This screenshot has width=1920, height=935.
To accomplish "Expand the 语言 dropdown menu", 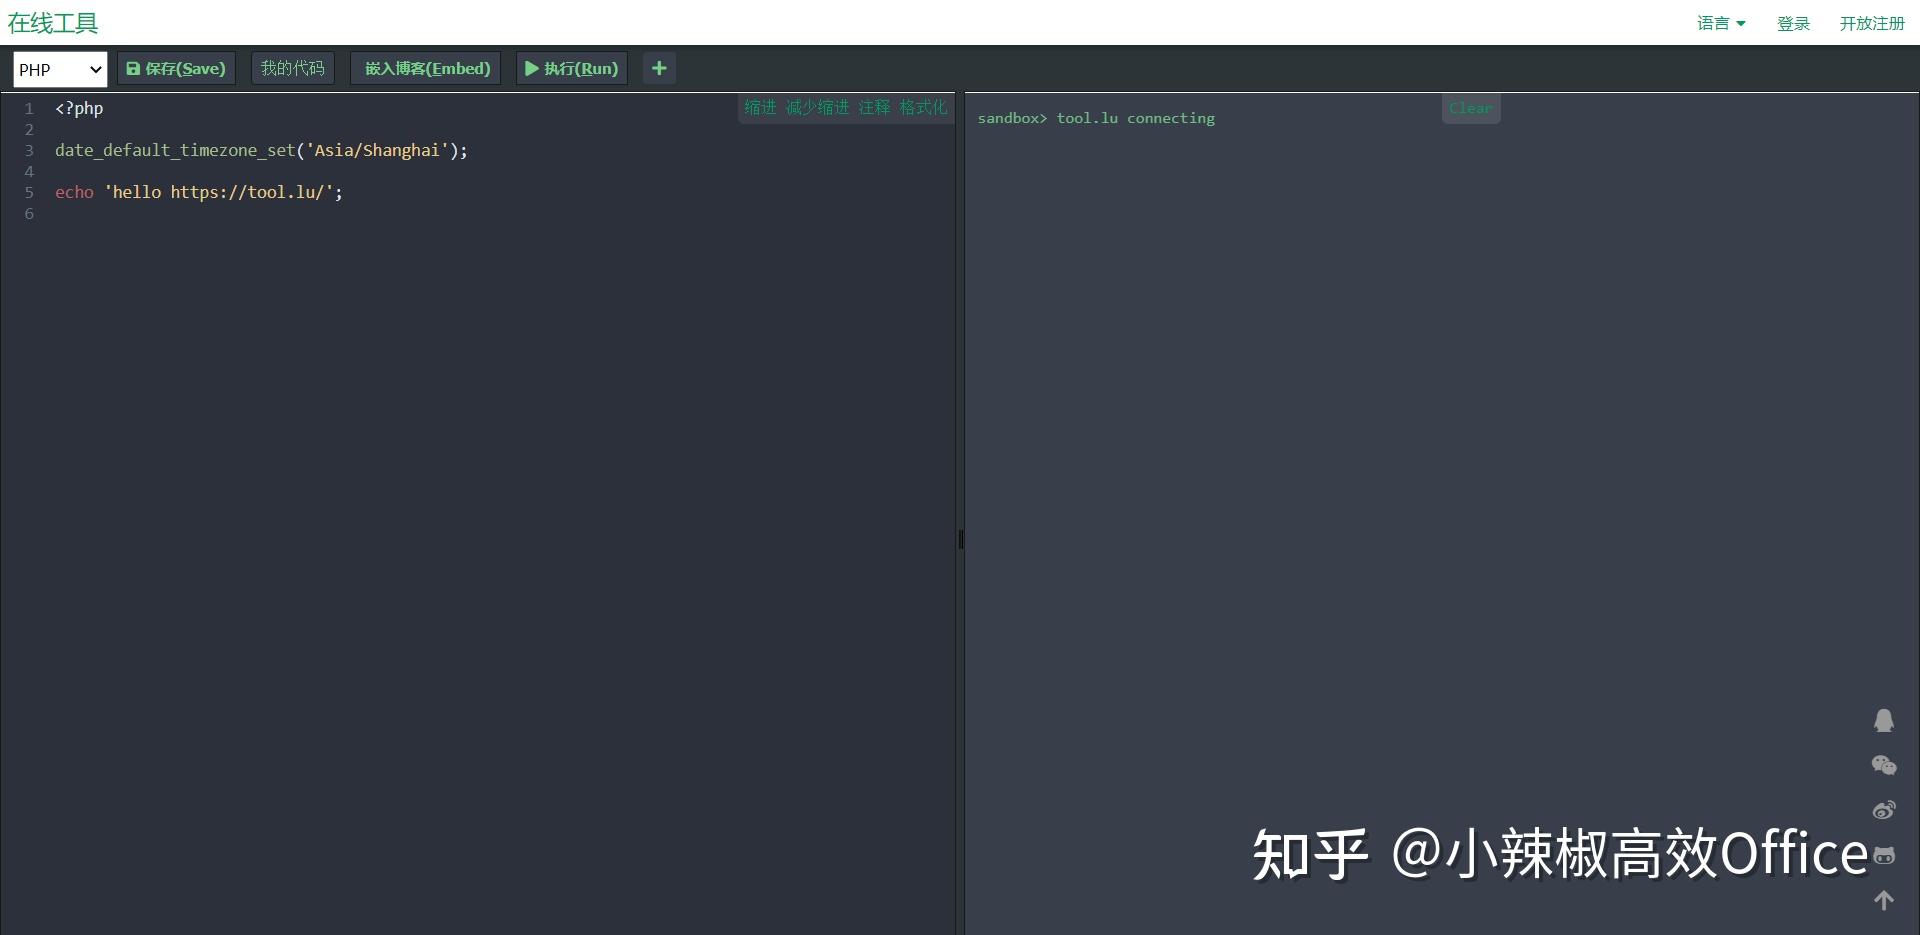I will pos(1720,23).
